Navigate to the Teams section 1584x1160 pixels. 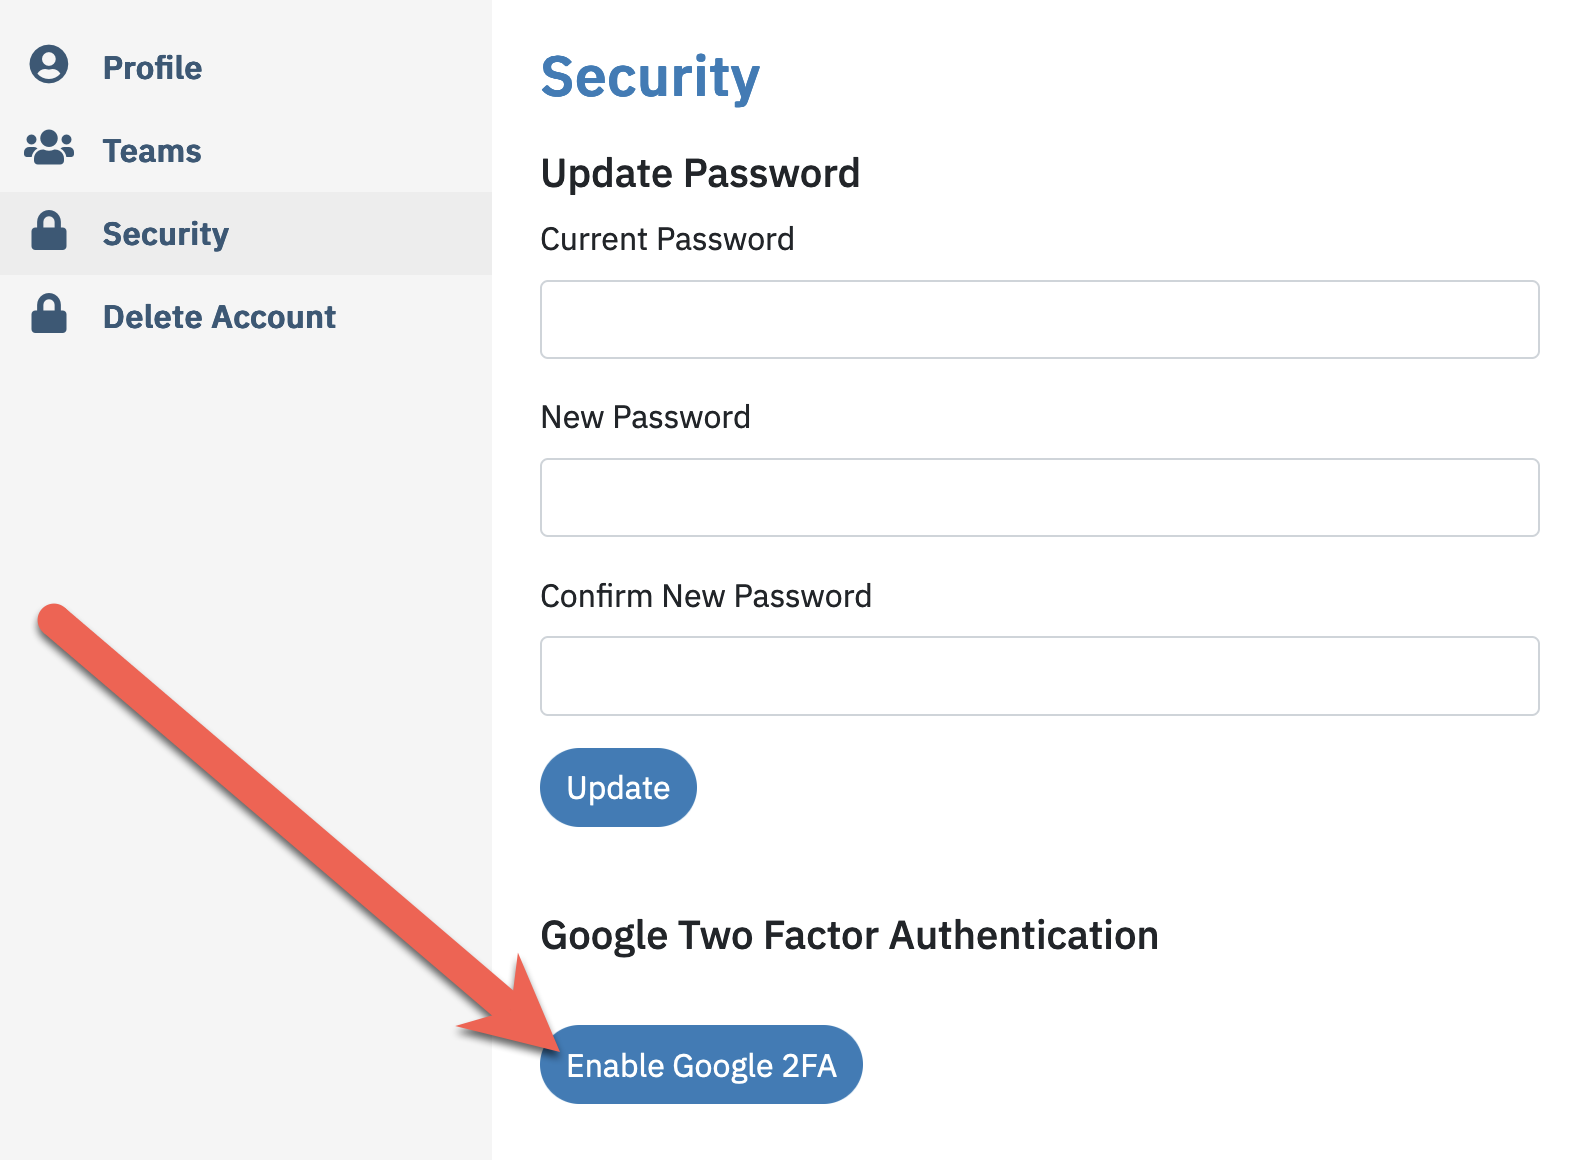[x=151, y=150]
